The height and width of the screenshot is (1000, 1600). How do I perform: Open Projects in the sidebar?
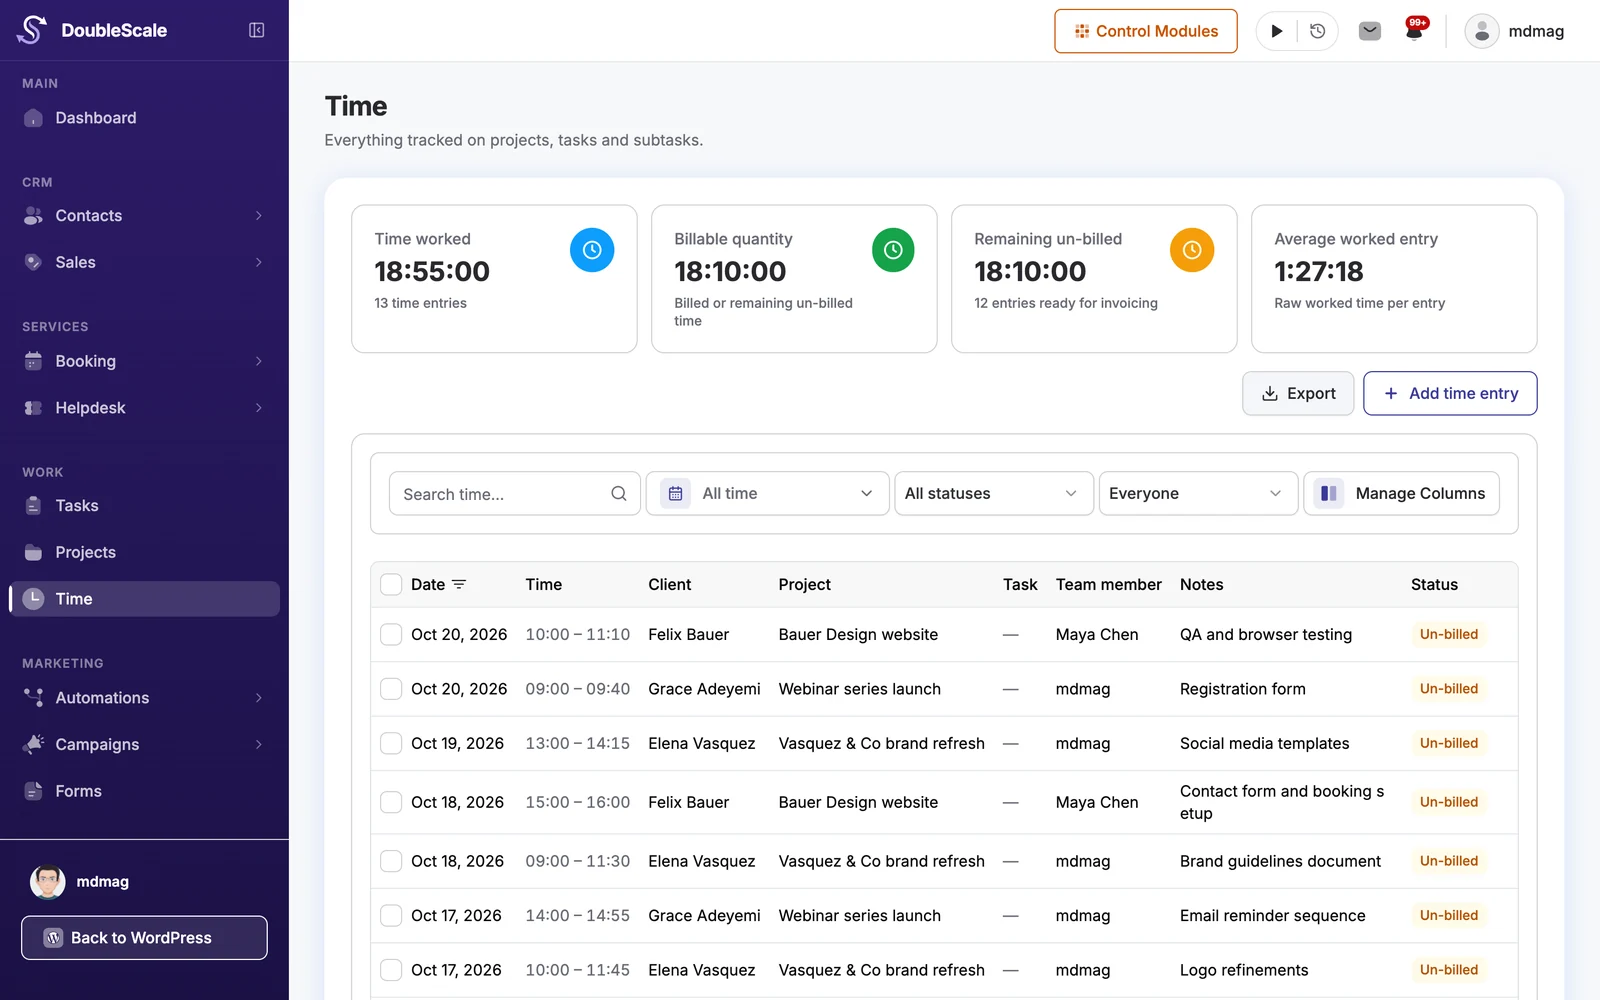coord(144,552)
